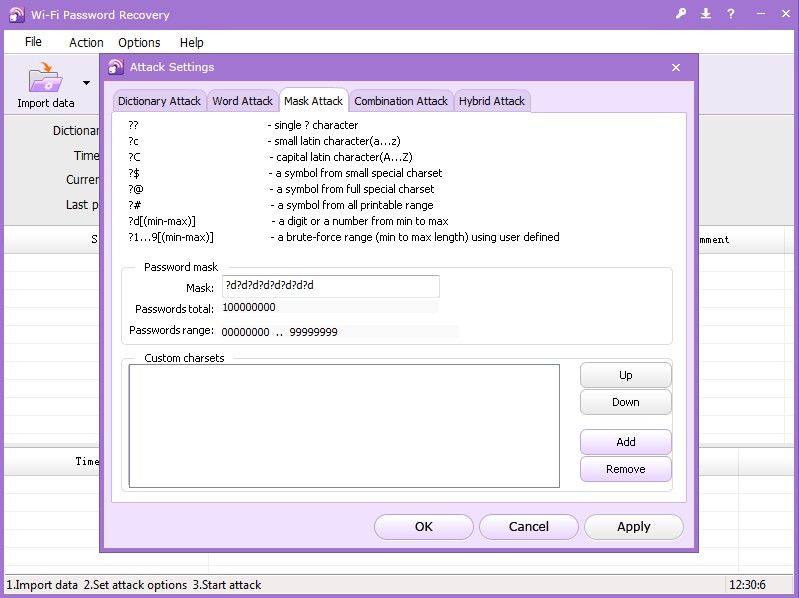
Task: Click inside the Custom charsets list box
Action: pos(344,426)
